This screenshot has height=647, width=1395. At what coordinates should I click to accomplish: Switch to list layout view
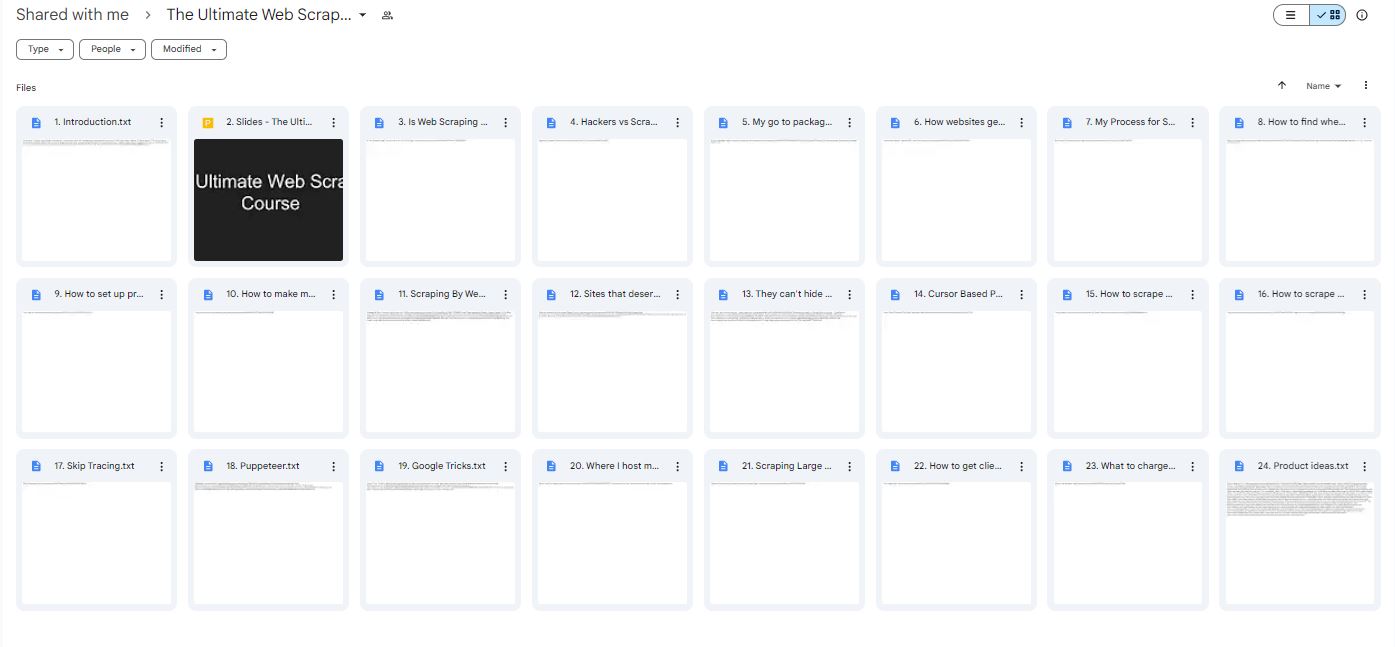(x=1291, y=15)
